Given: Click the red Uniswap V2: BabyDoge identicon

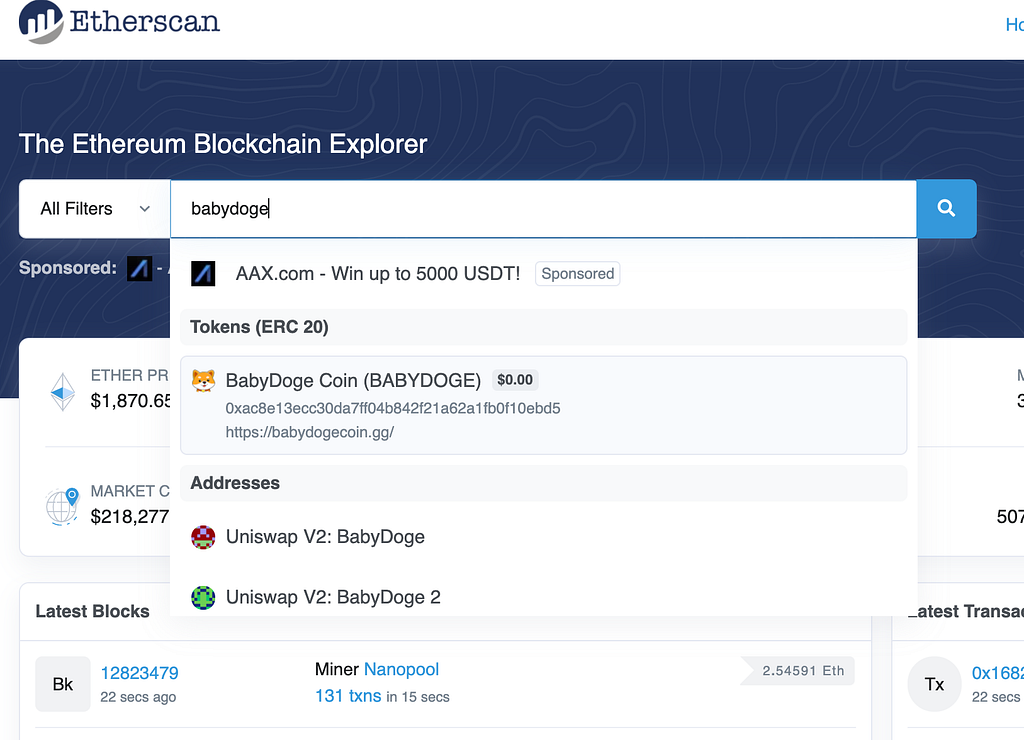Looking at the screenshot, I should pyautogui.click(x=203, y=537).
